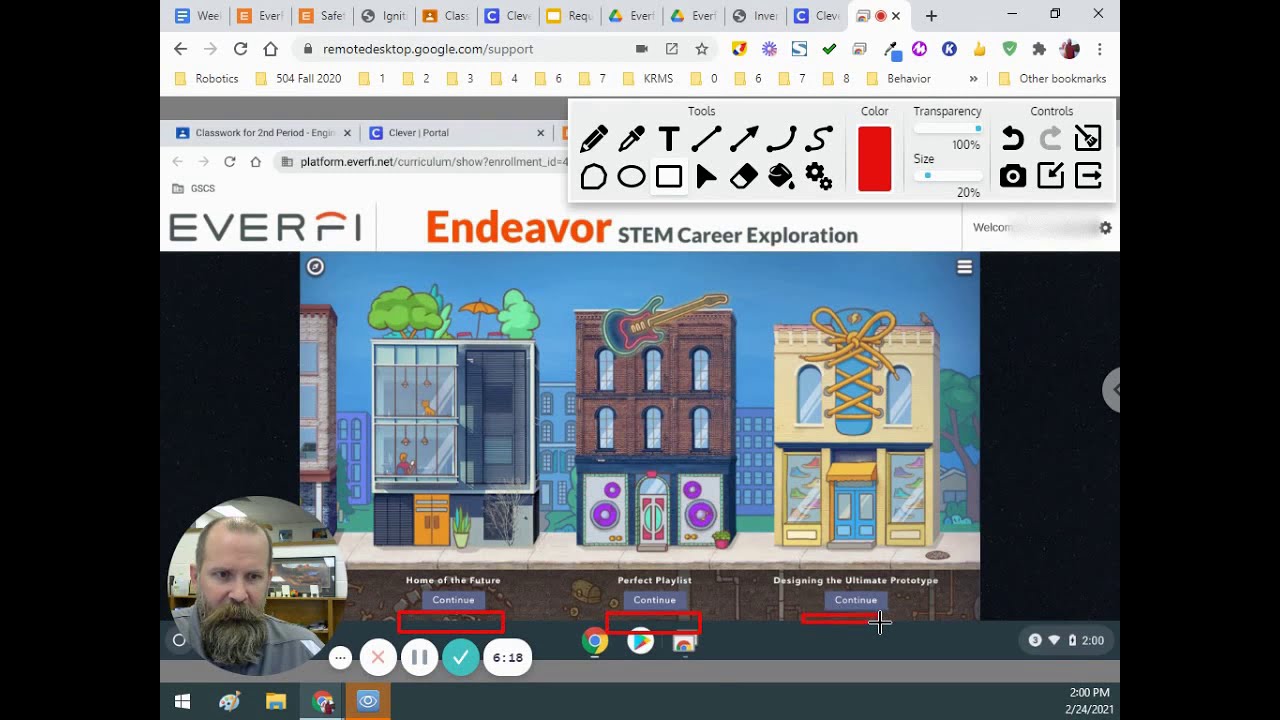Select the straight line tool
This screenshot has height=720, width=1280.
706,138
